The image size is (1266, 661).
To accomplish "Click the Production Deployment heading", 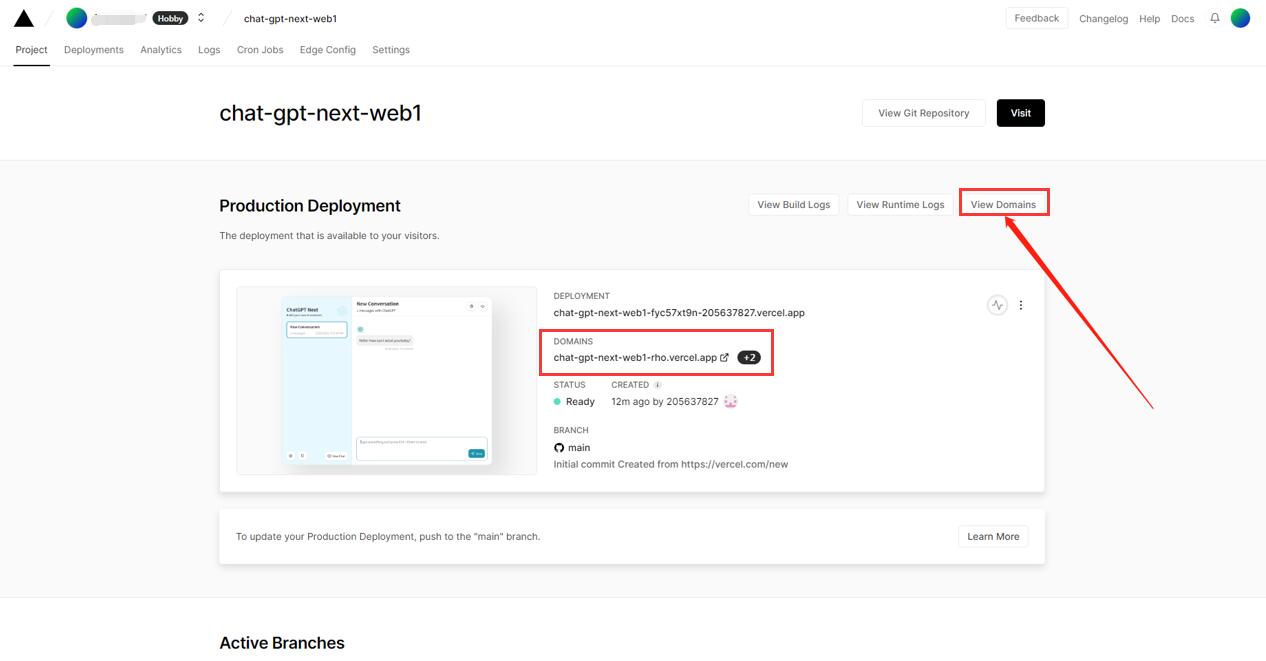I will (x=310, y=206).
